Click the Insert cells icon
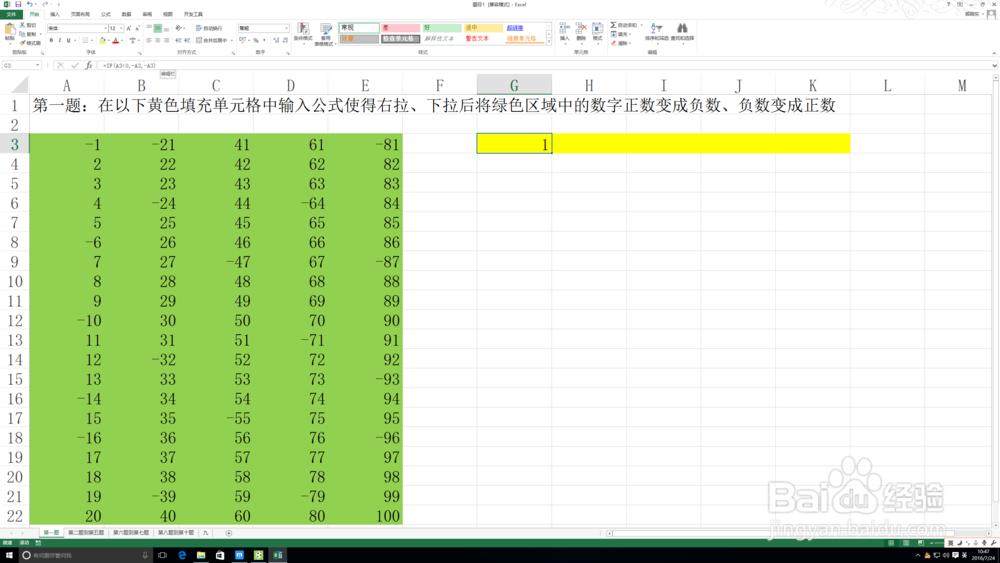 (x=564, y=29)
